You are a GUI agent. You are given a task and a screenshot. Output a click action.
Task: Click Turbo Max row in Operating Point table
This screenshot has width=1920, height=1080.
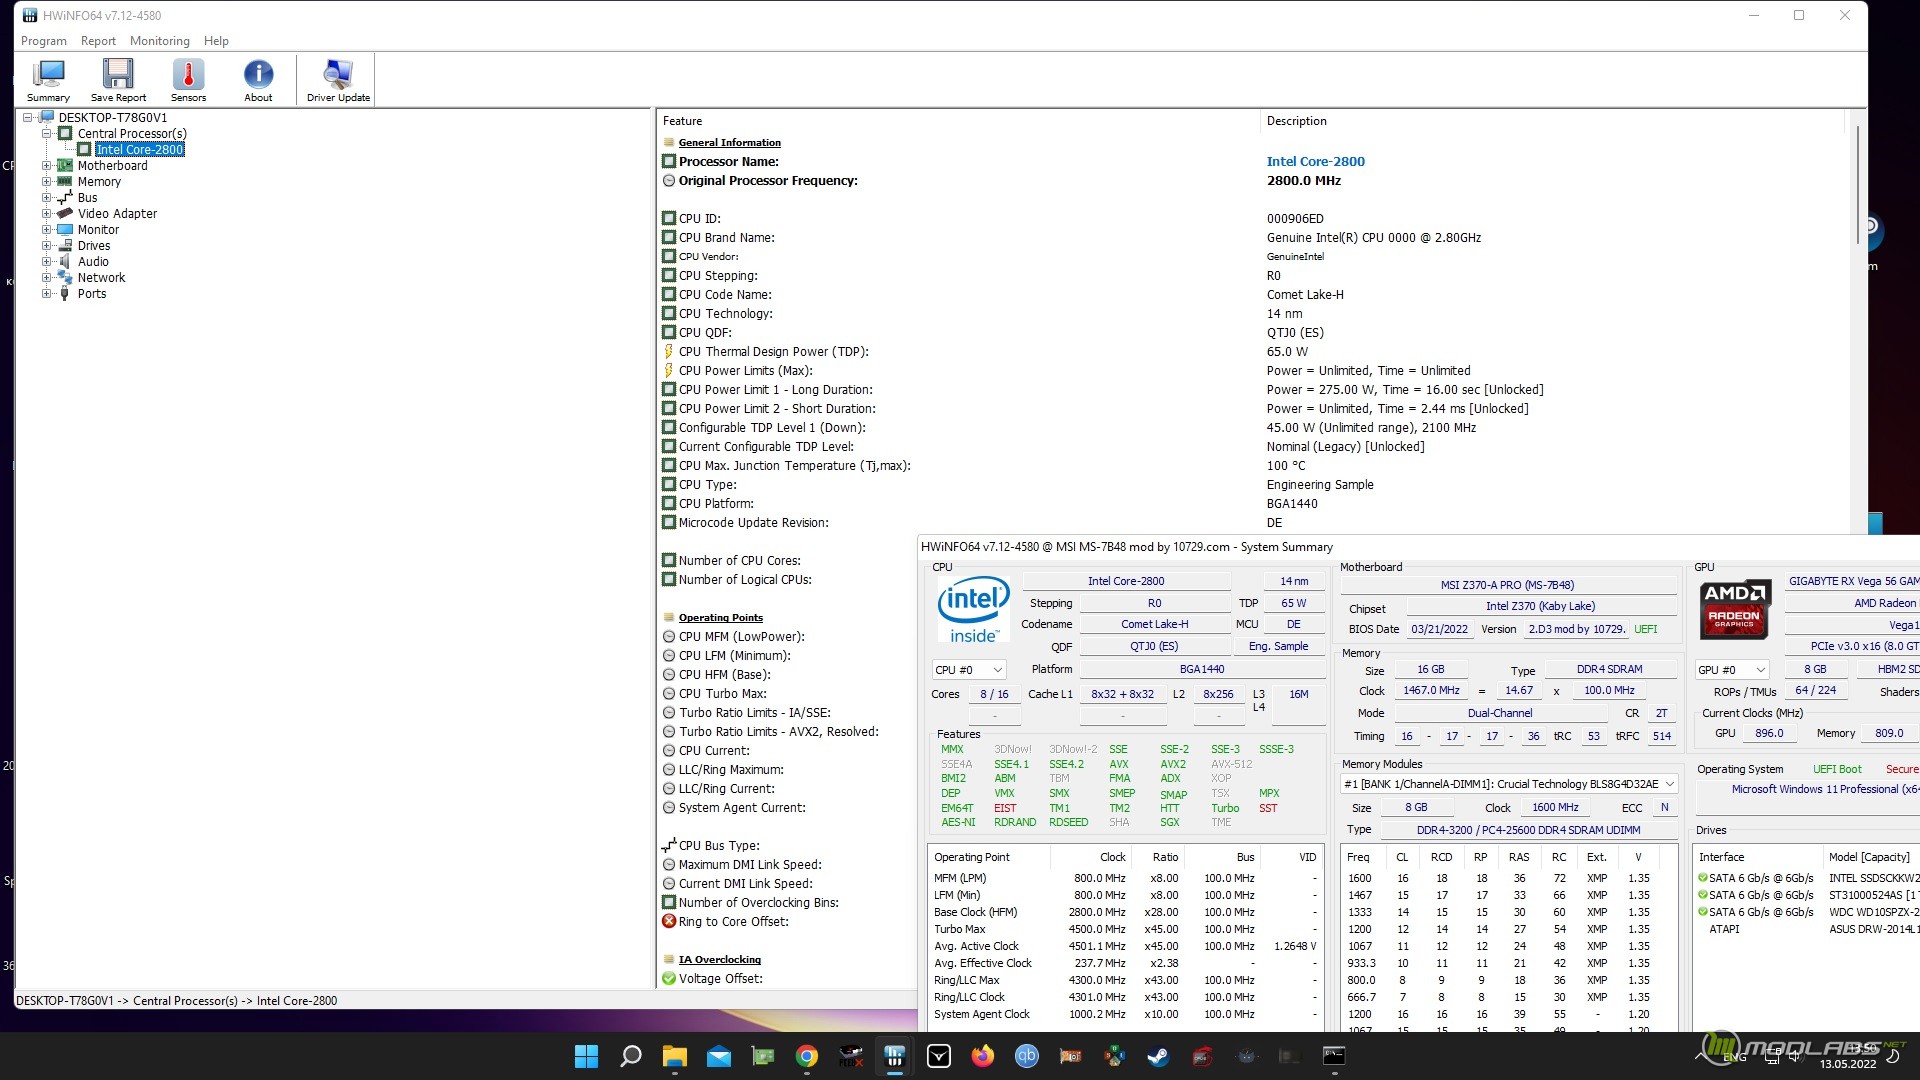point(1125,929)
